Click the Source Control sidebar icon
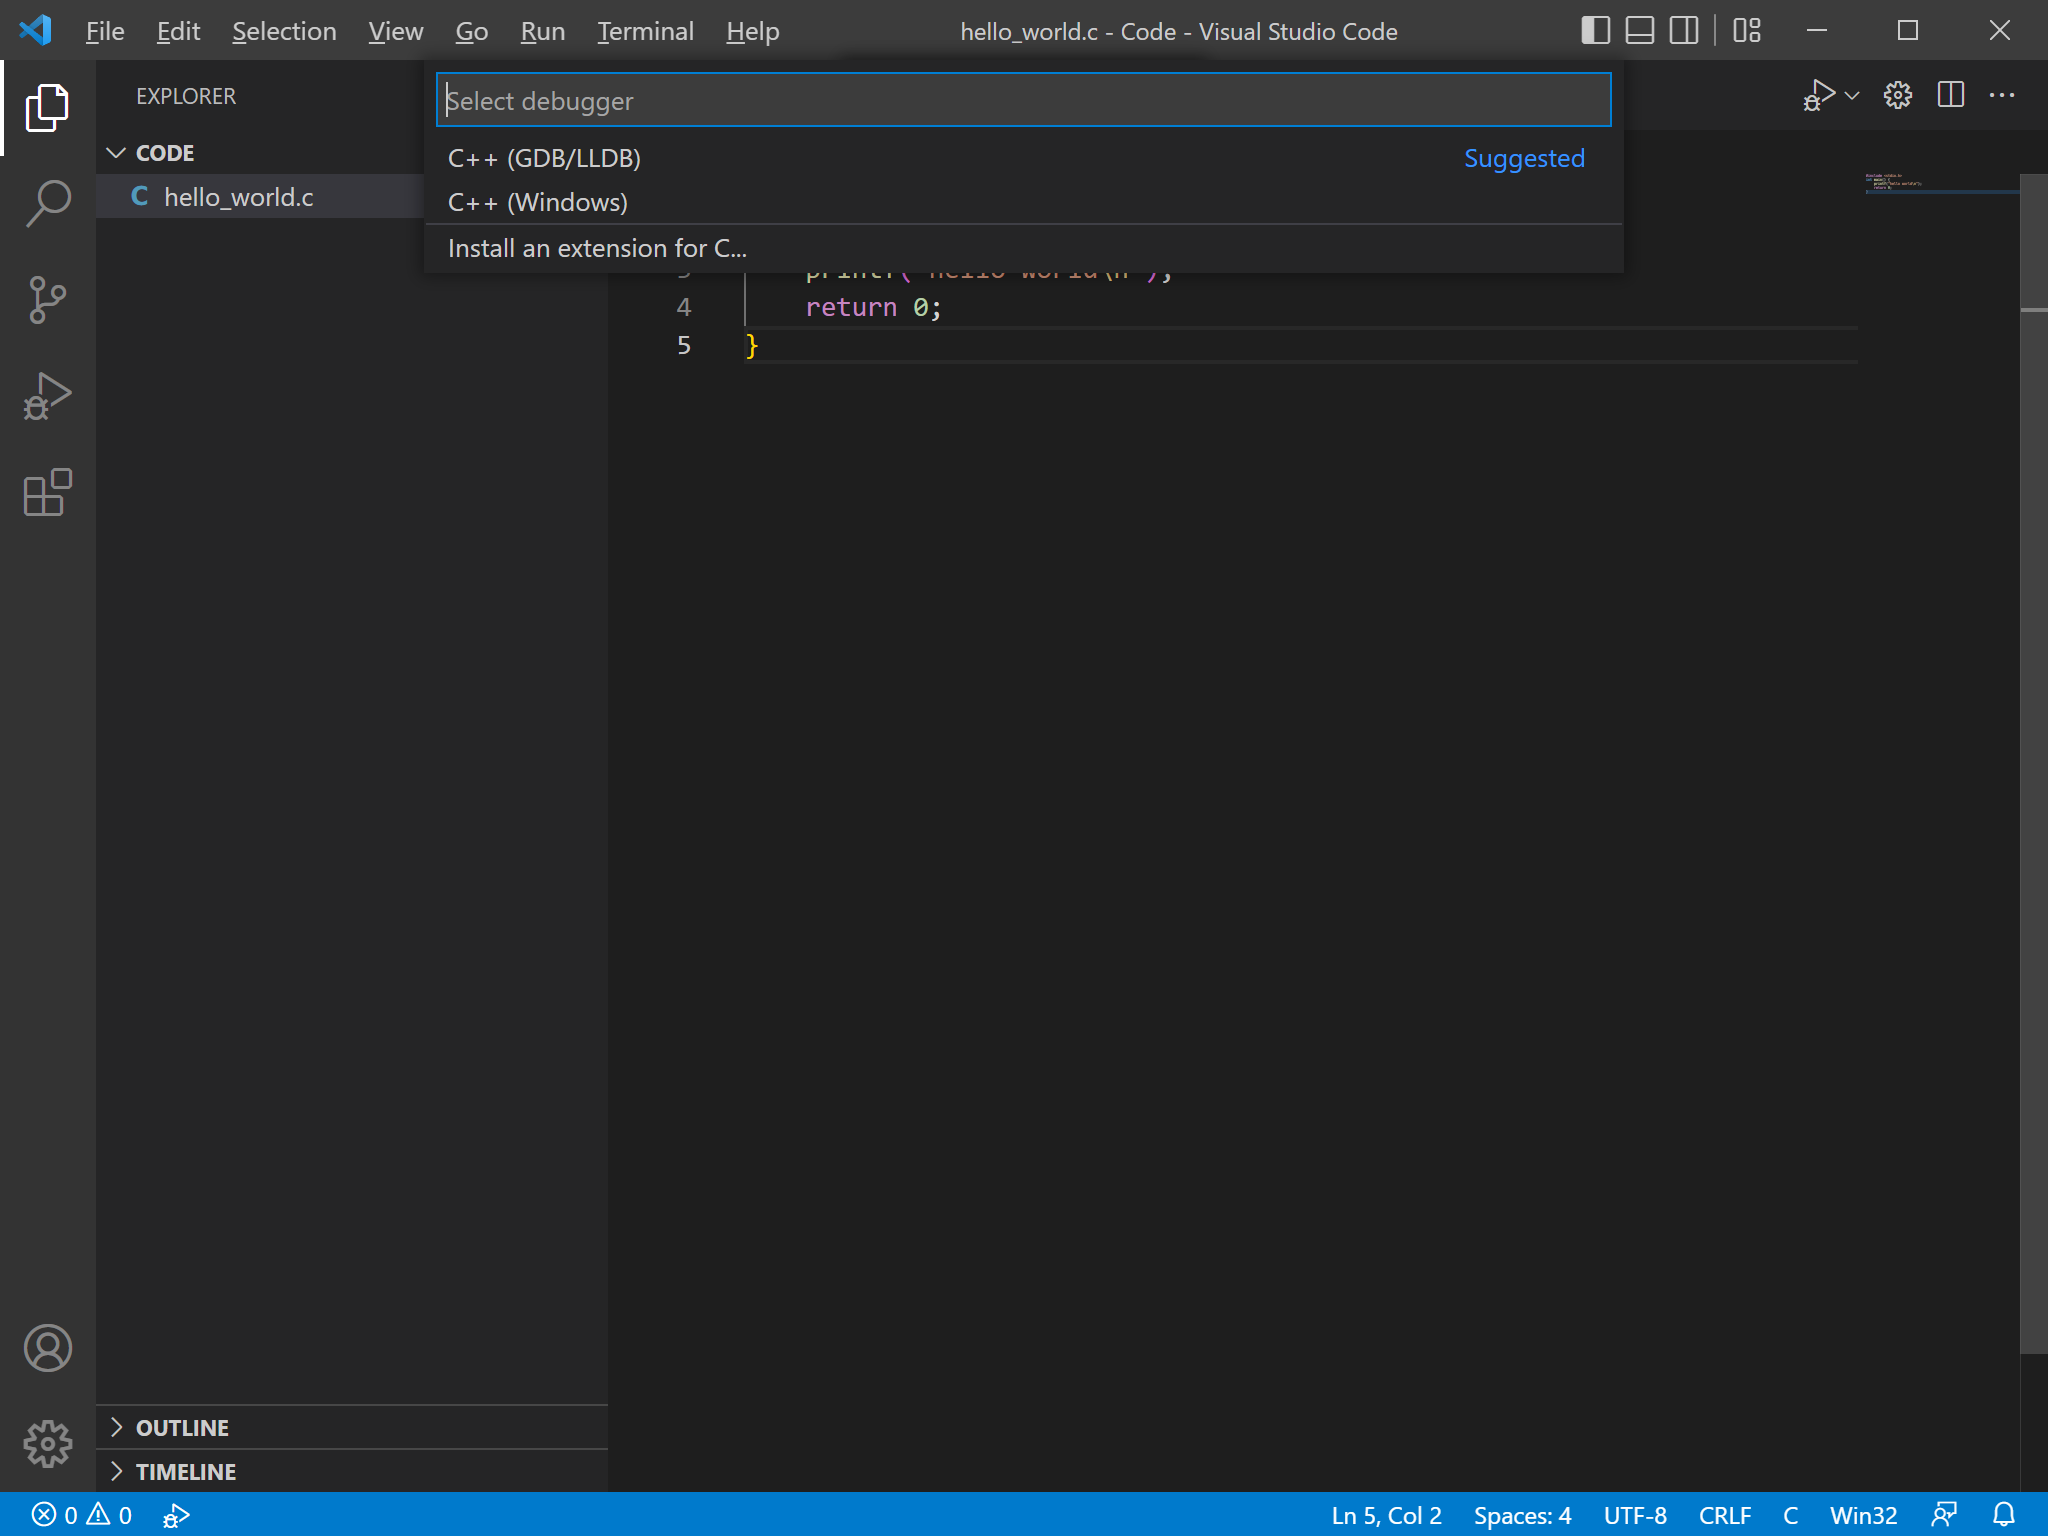Viewport: 2048px width, 1536px height. point(47,298)
